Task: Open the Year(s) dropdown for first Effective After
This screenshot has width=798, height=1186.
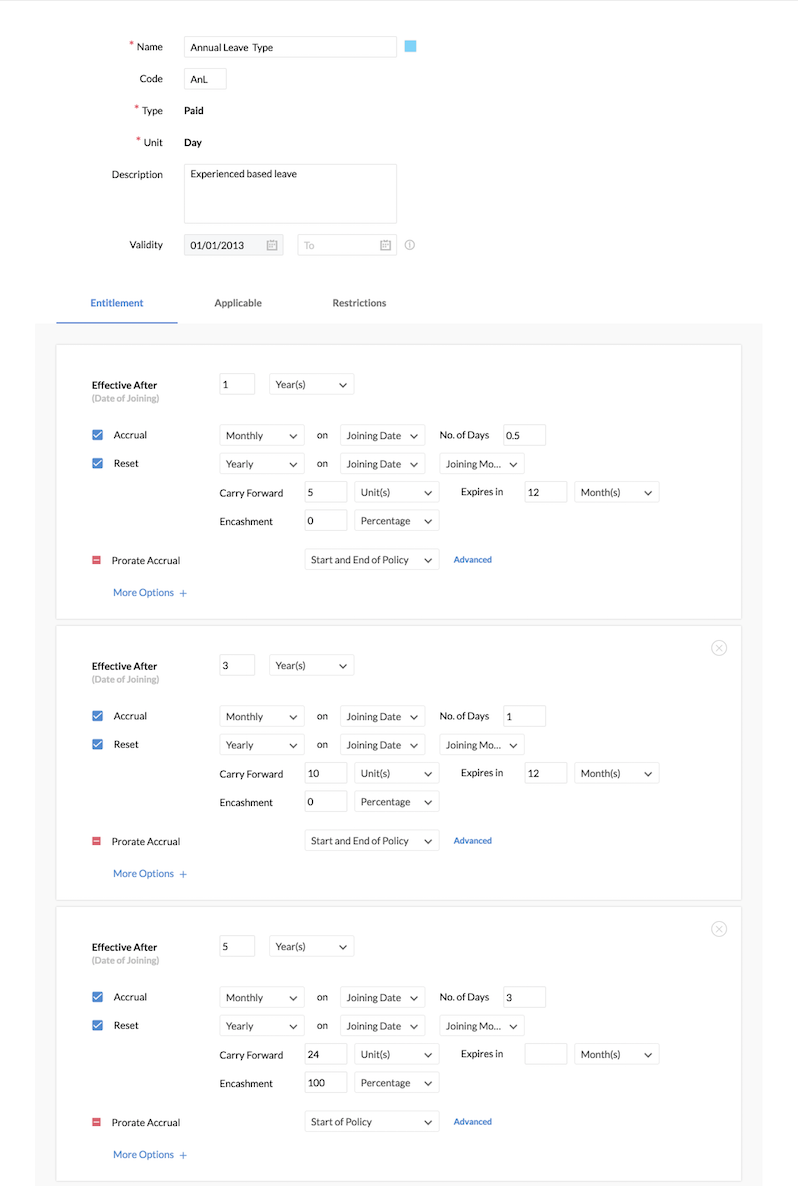Action: (x=312, y=384)
